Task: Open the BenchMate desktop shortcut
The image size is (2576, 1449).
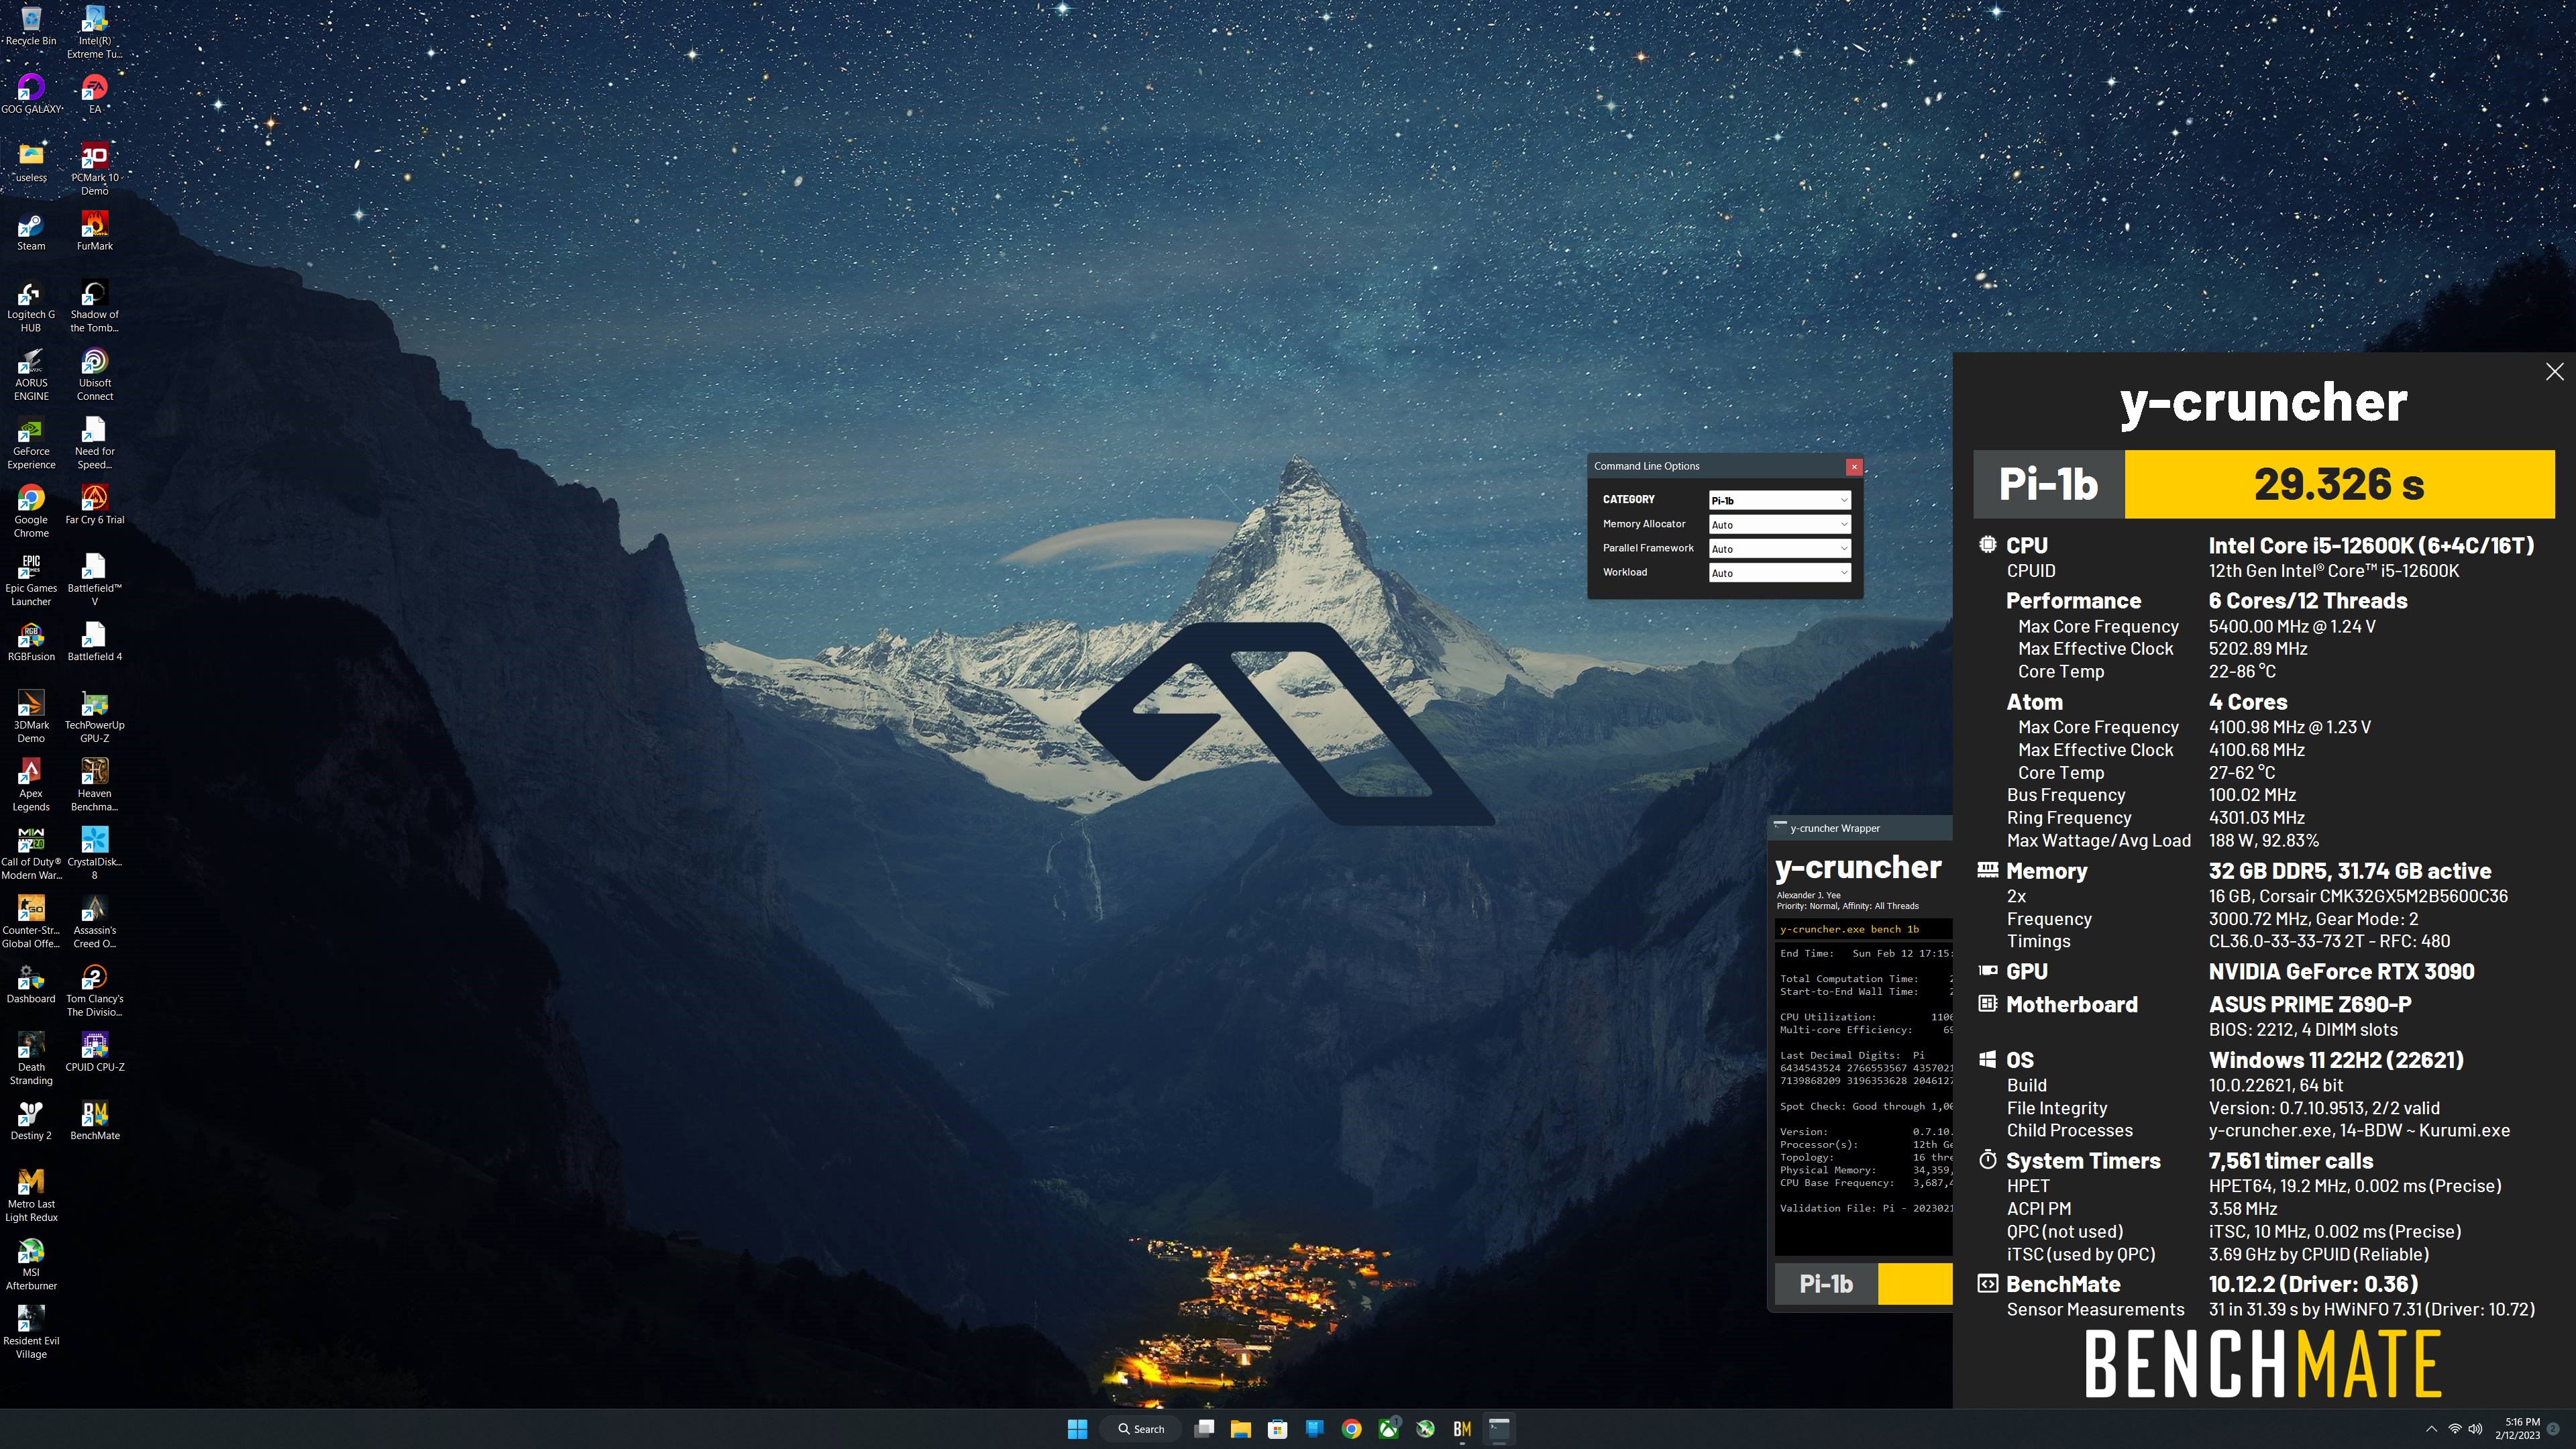Action: [x=95, y=1121]
